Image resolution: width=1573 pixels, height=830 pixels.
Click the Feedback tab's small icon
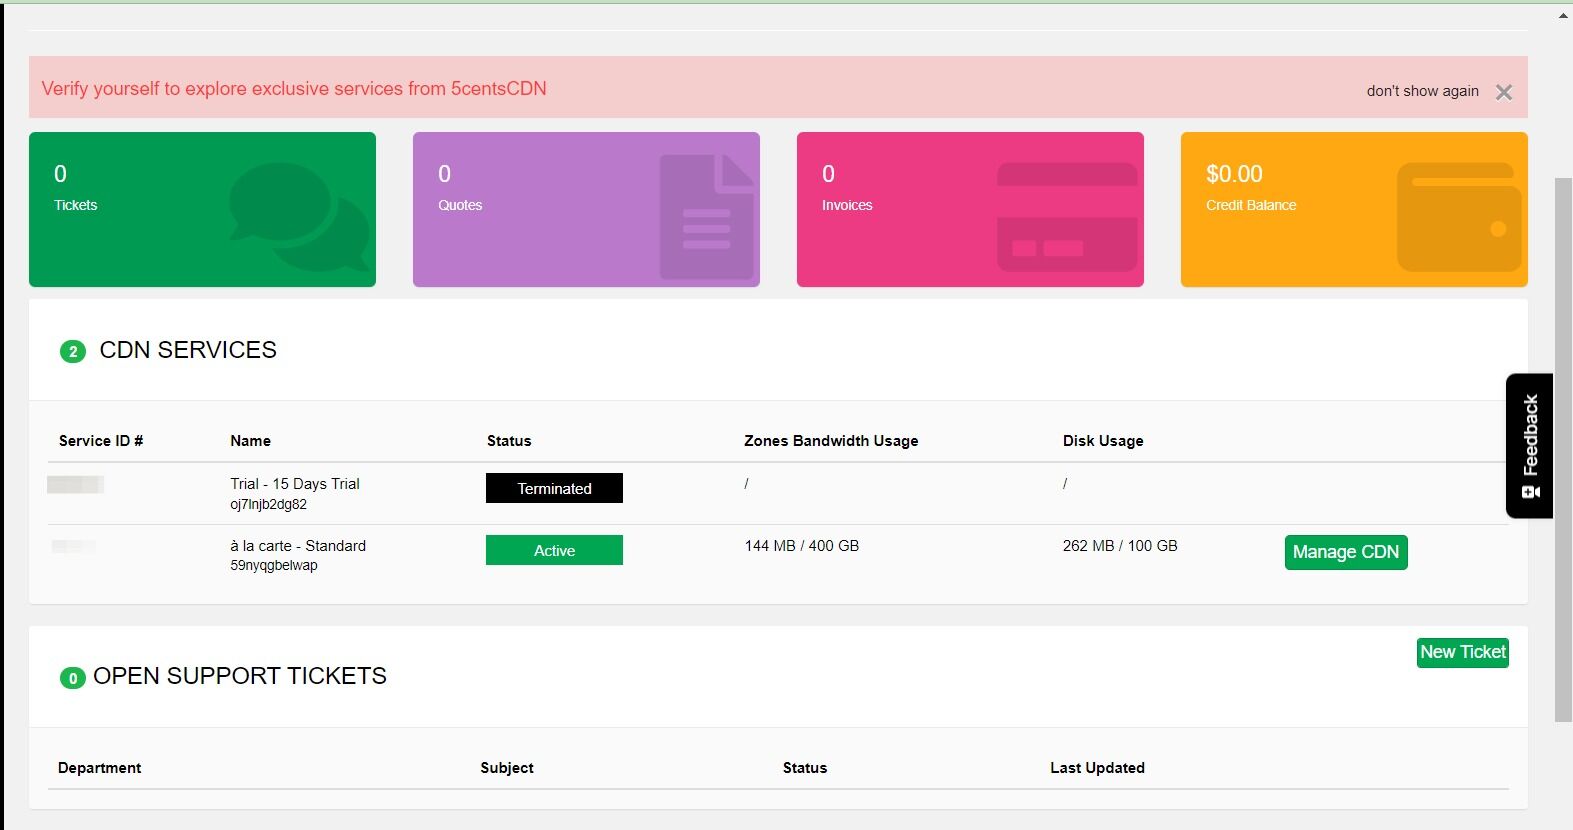coord(1531,492)
